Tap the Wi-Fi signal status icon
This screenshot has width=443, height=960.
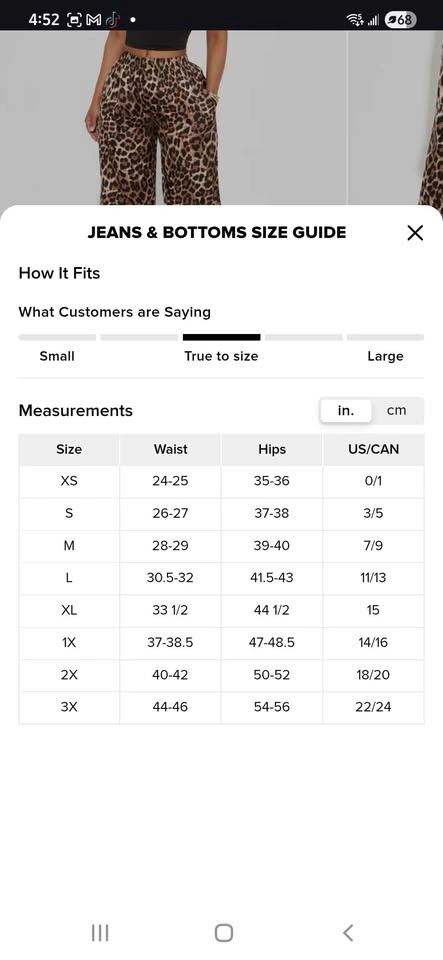(x=355, y=20)
